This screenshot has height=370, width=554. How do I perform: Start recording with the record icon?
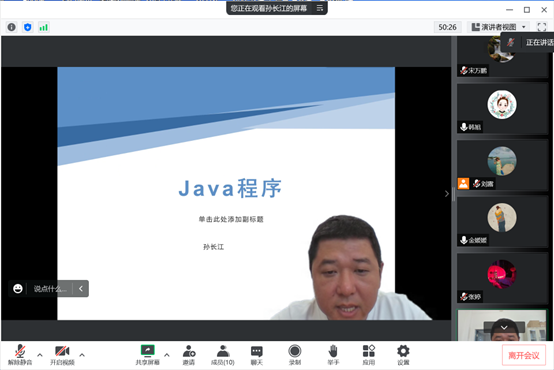tap(295, 355)
